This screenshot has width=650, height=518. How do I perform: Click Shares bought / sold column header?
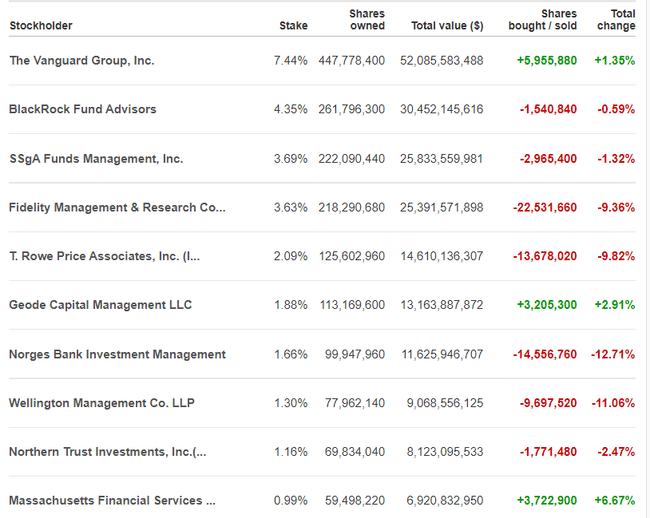542,20
